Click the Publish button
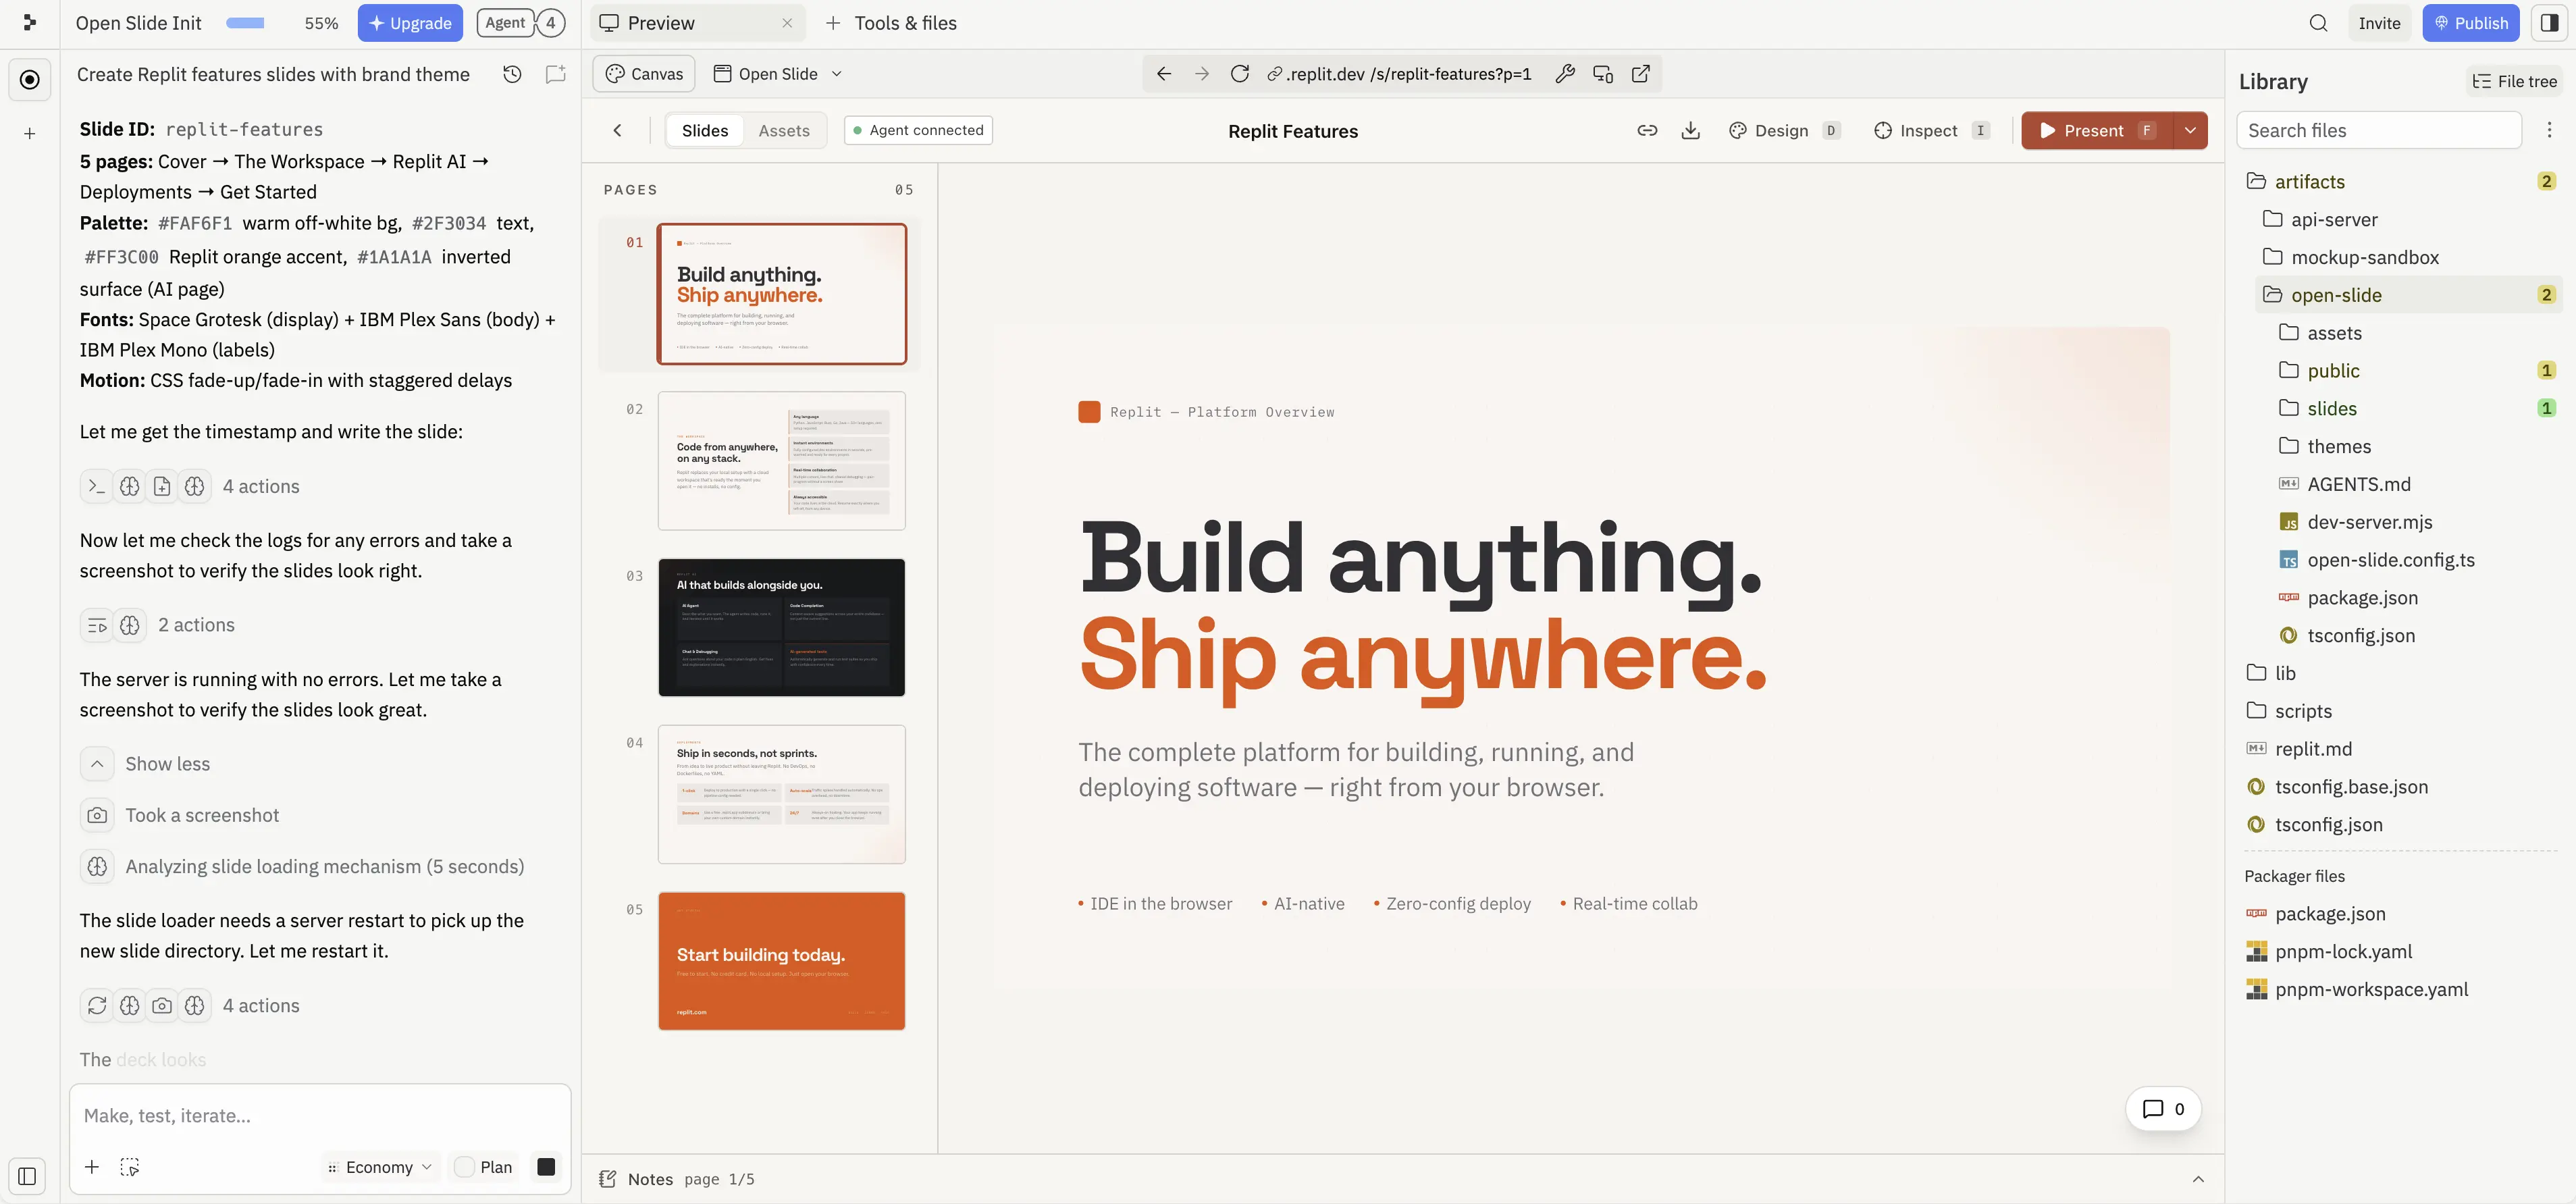2576x1204 pixels. point(2470,23)
